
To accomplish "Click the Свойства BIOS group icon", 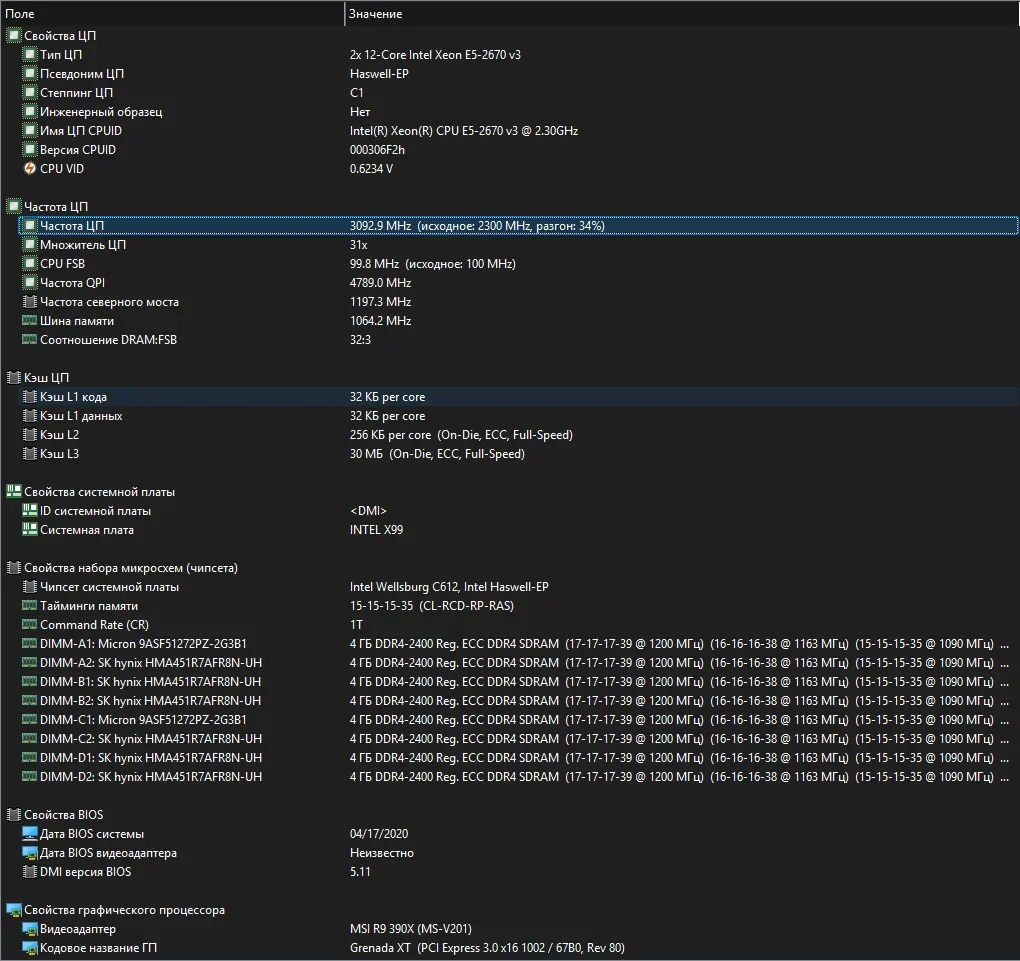I will coord(14,814).
